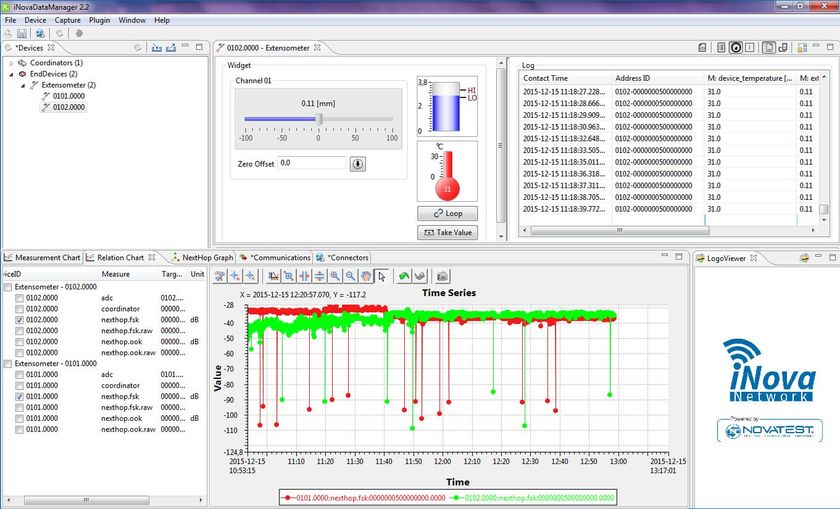
Task: Switch to the NextHop Graph tab
Action: coord(202,258)
